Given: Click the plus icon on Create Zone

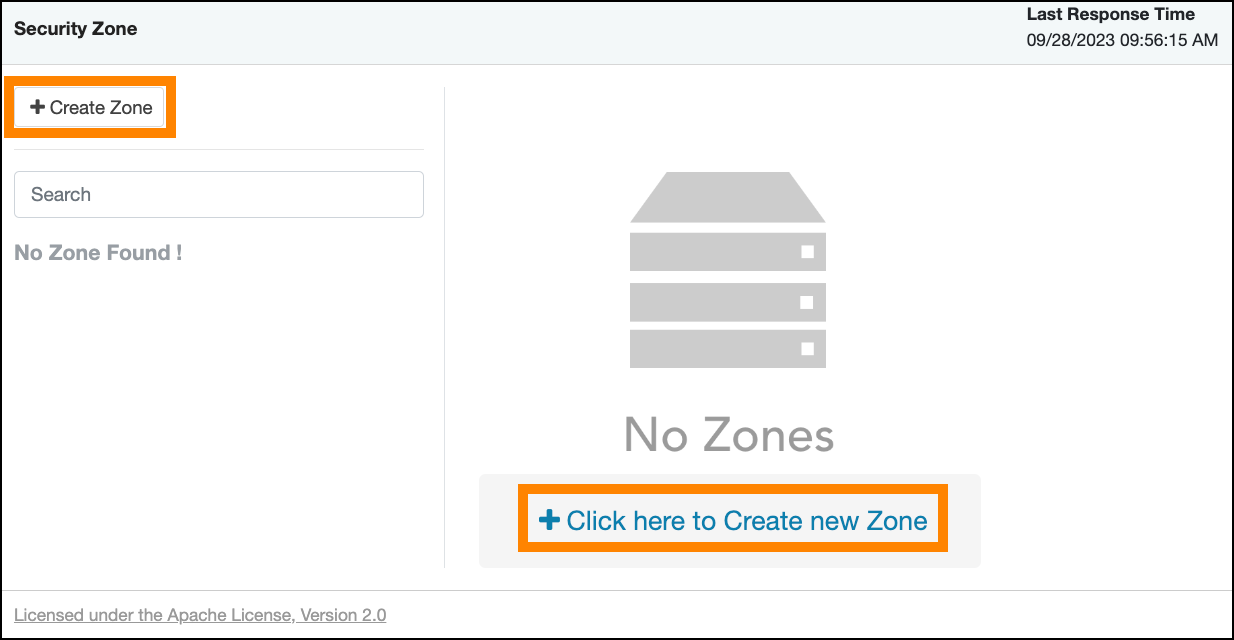Looking at the screenshot, I should (37, 107).
